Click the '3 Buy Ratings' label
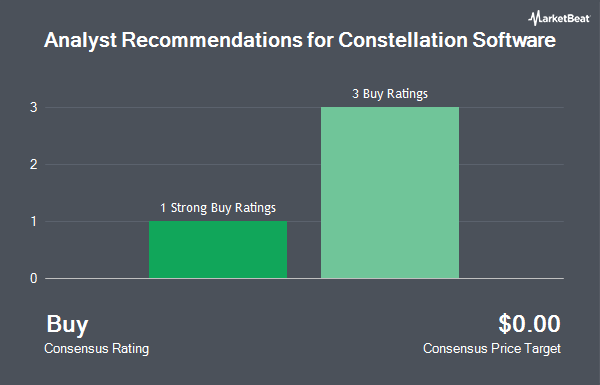 click(390, 94)
